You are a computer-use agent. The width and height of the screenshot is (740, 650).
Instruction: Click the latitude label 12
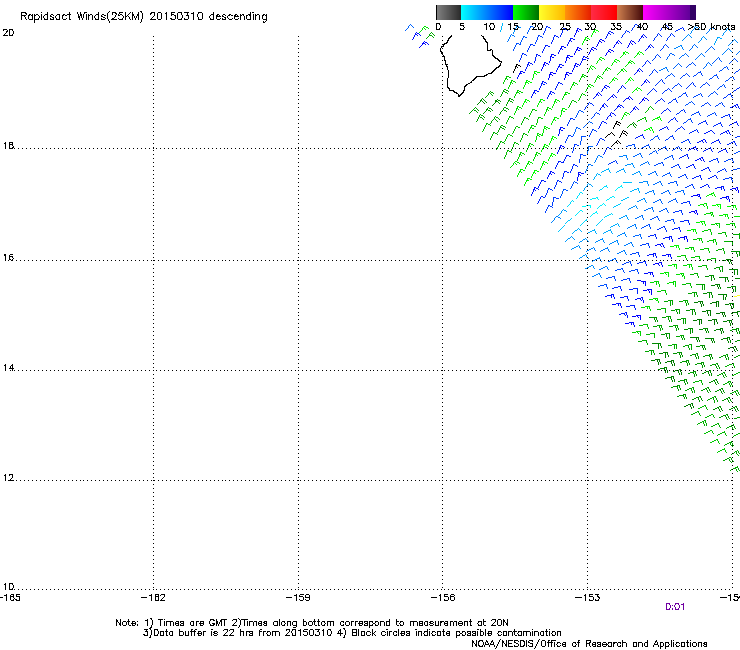[x=8, y=478]
